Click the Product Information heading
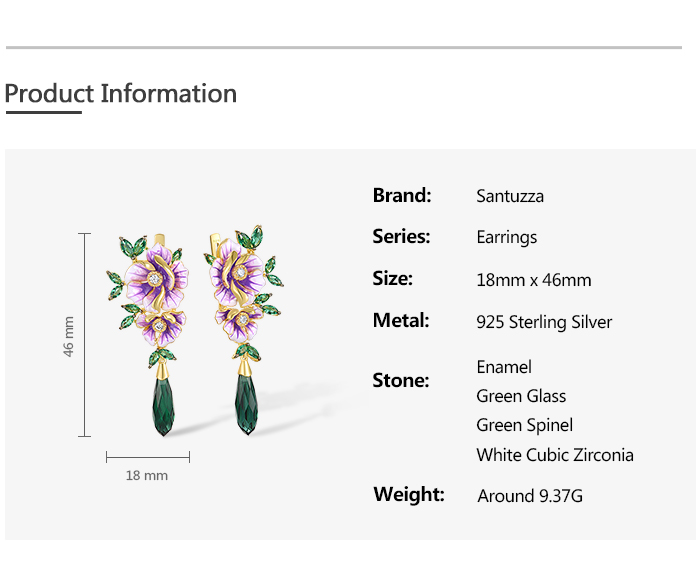 (x=121, y=94)
